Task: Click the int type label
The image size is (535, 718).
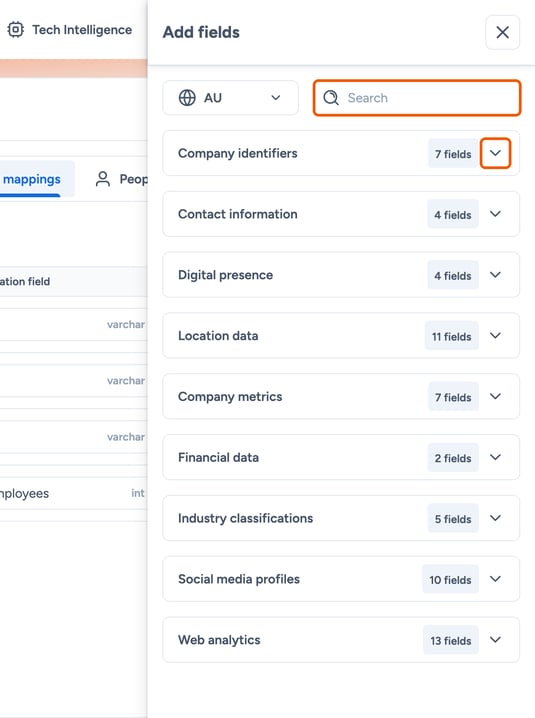Action: [x=137, y=493]
